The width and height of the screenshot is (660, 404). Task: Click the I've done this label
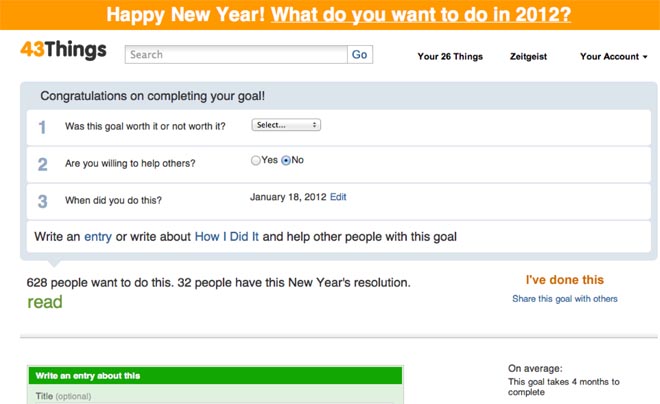[x=565, y=280]
